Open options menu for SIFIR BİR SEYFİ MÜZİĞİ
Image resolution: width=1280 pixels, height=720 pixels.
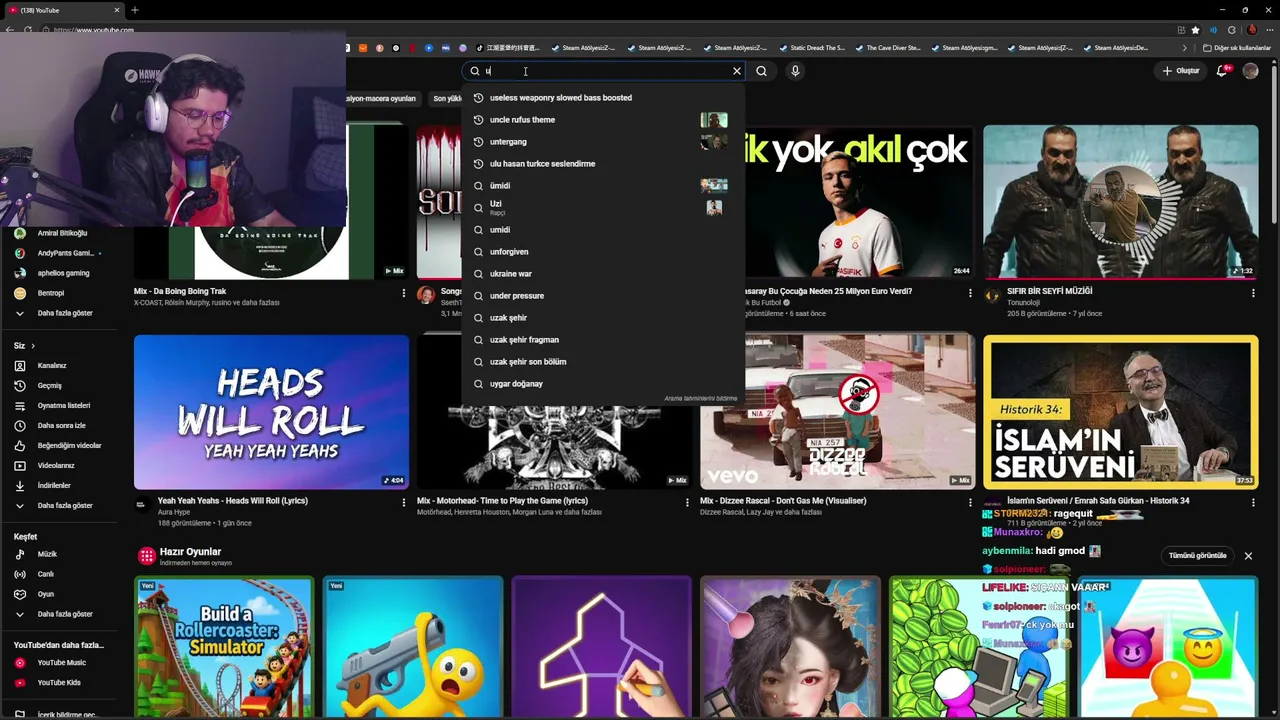pyautogui.click(x=1253, y=293)
